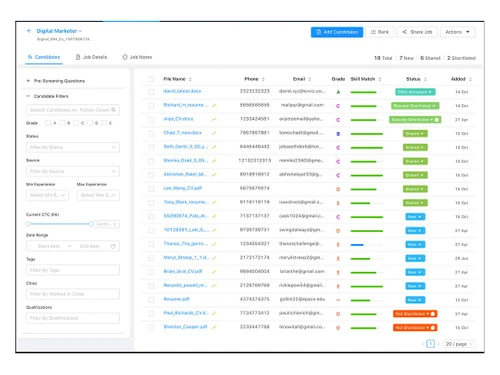Image resolution: width=500 pixels, height=375 pixels.
Task: Tick the Grade C checkbox
Action: click(x=76, y=123)
